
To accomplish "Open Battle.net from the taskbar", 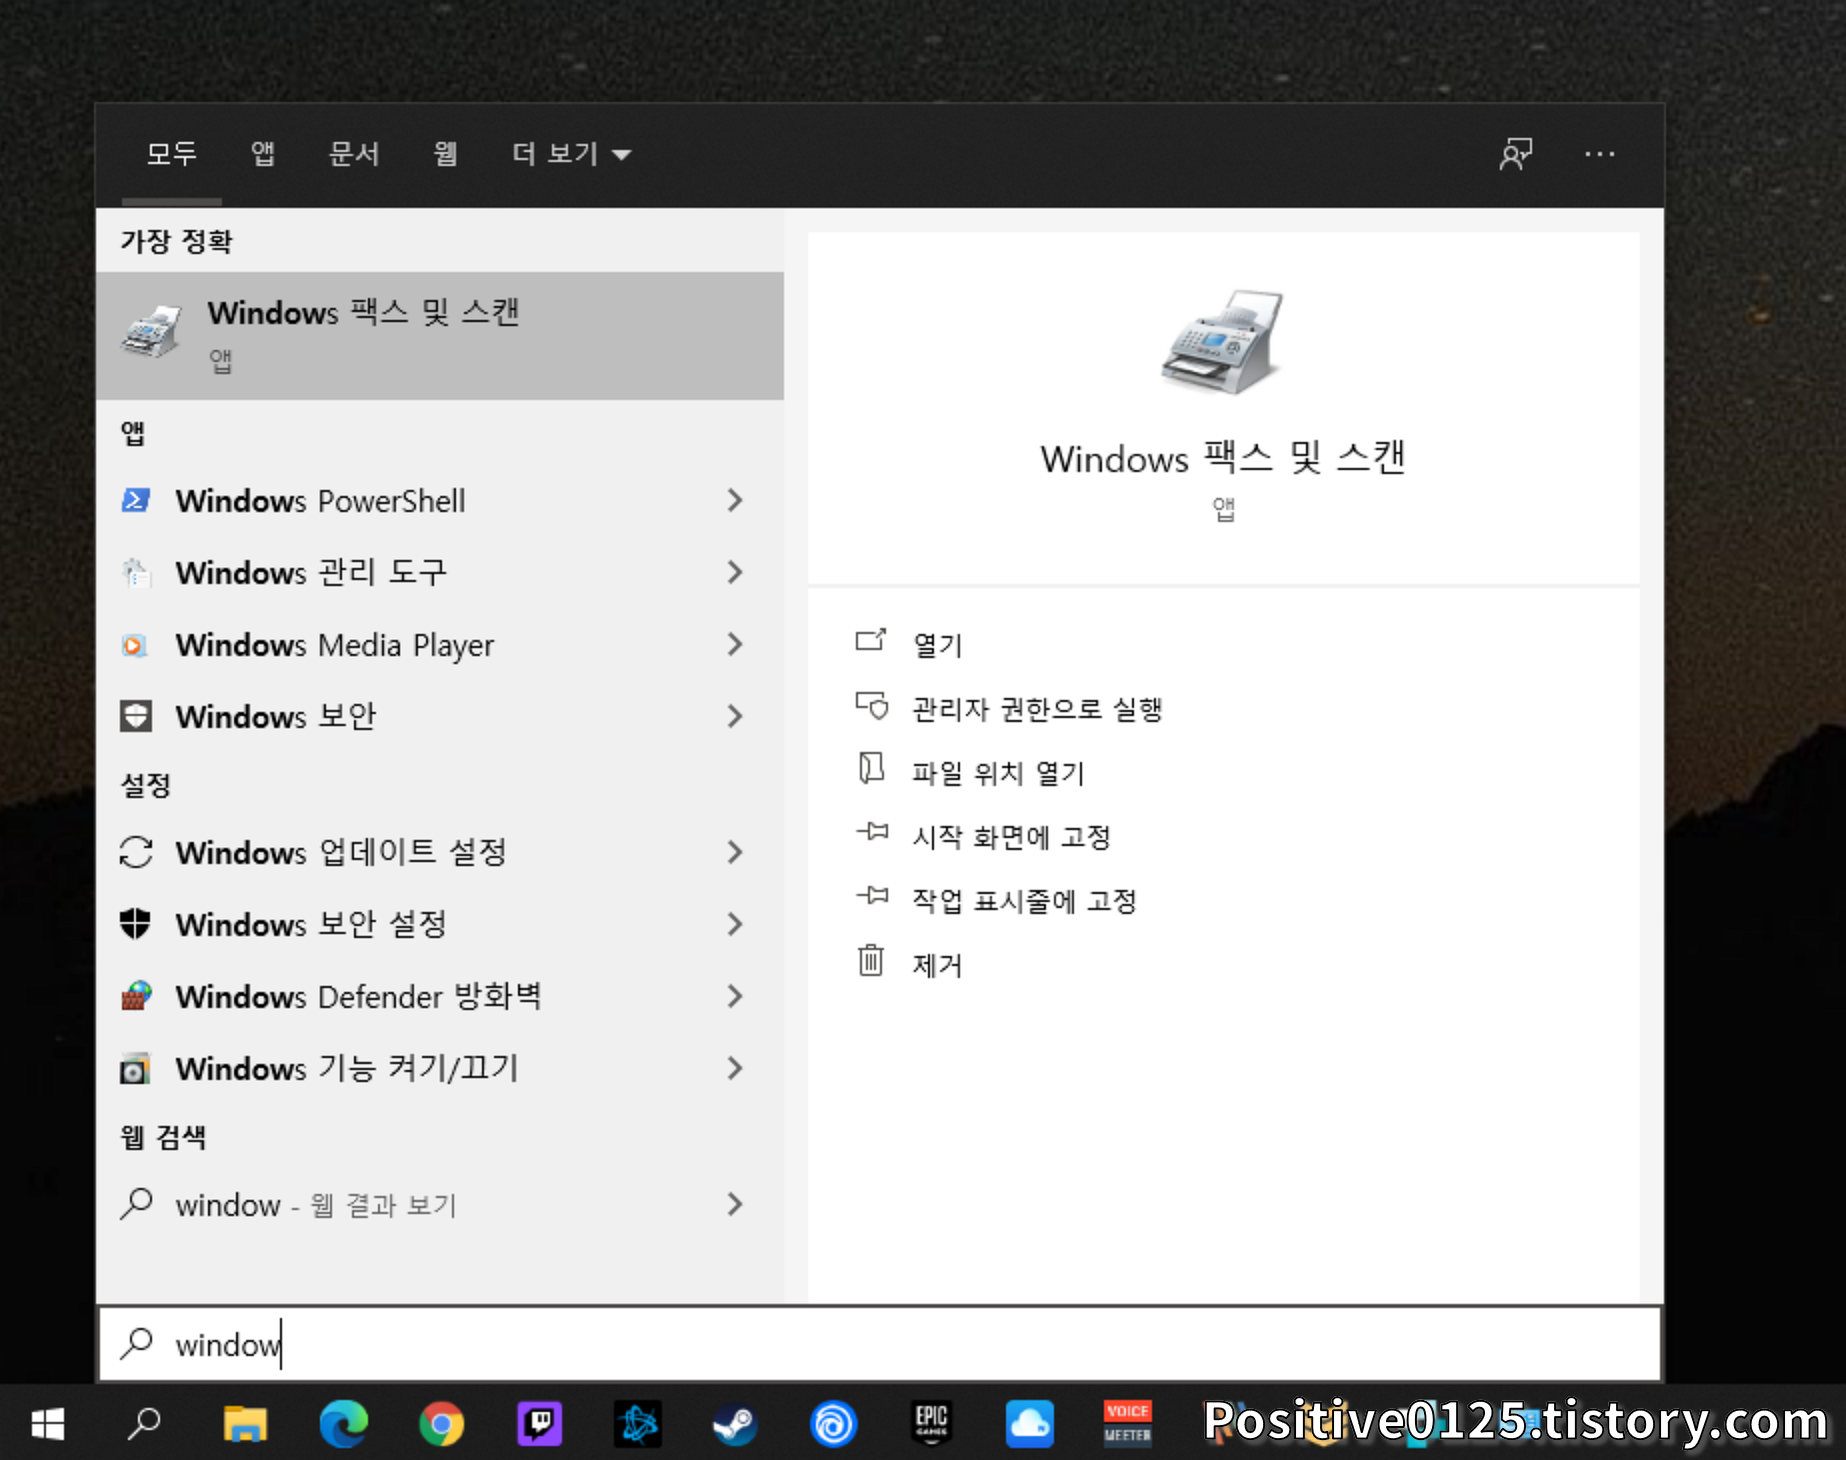I will 637,1424.
